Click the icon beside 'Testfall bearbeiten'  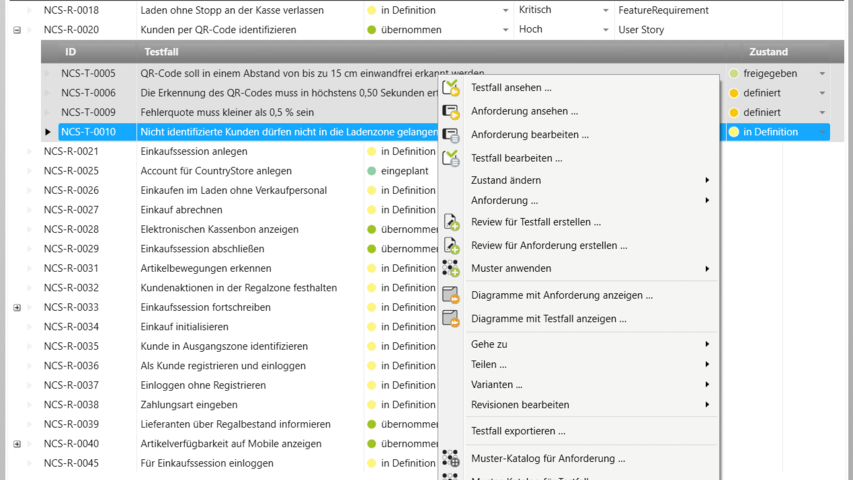click(x=451, y=158)
